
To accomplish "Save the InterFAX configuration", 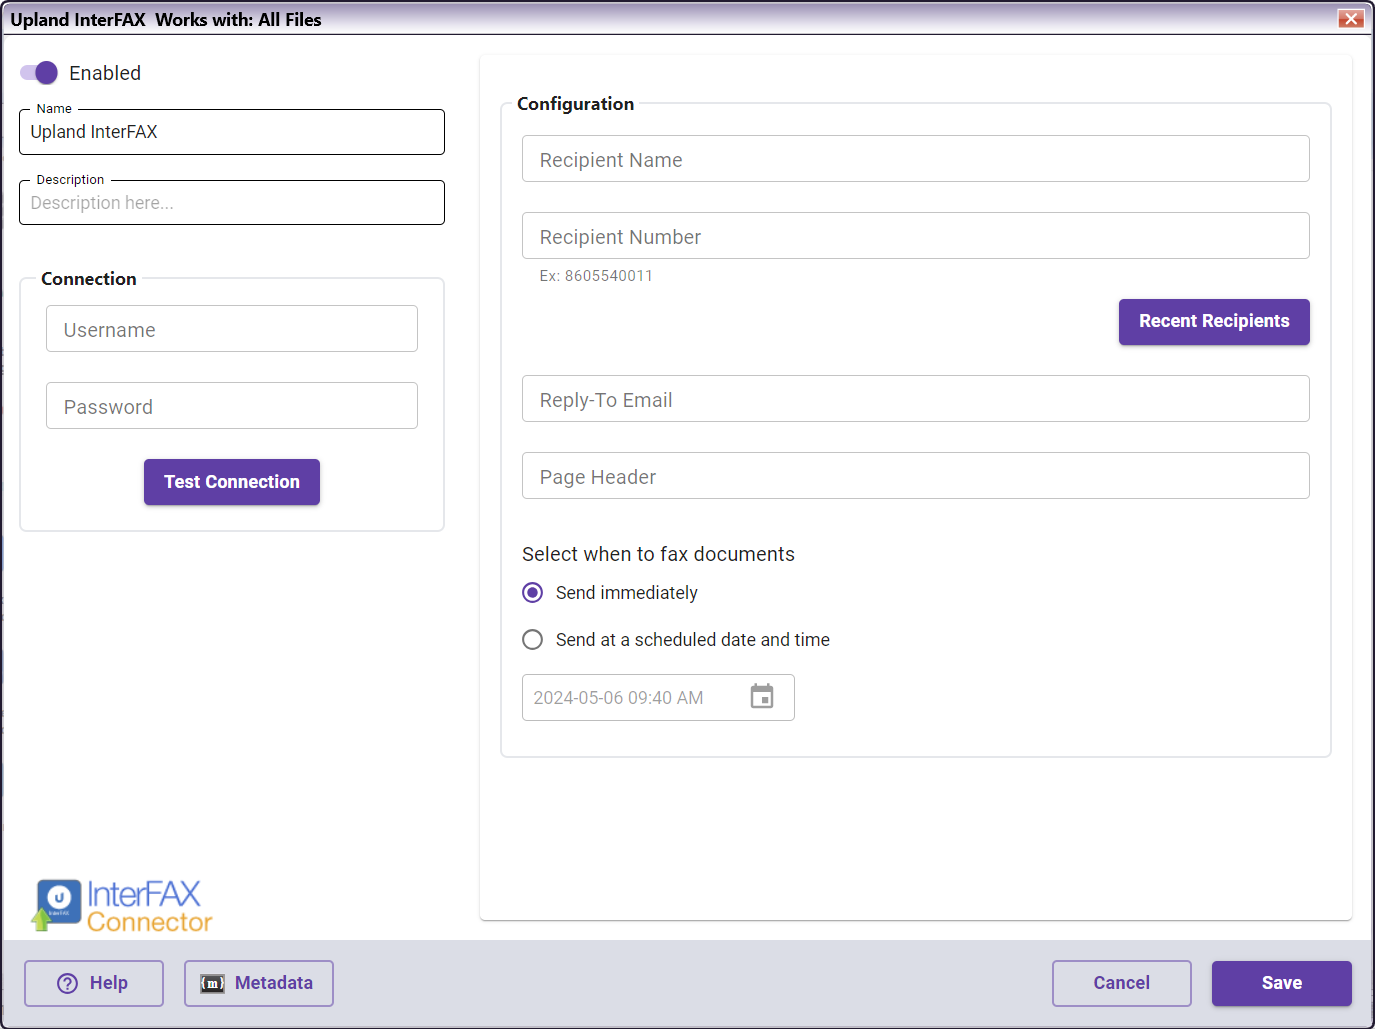I will 1282,983.
